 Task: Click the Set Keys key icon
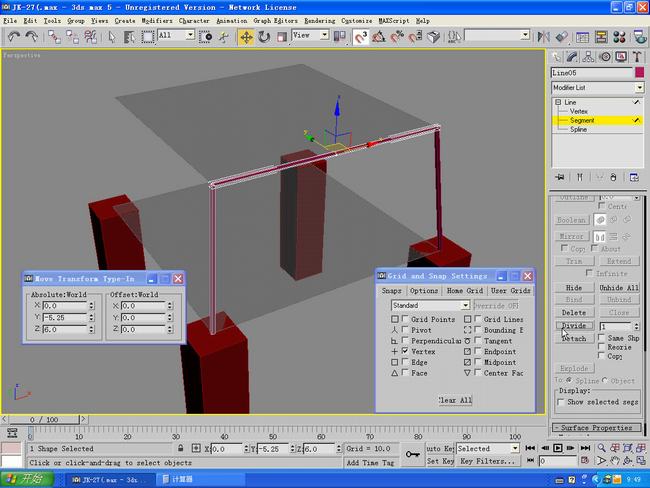(413, 454)
